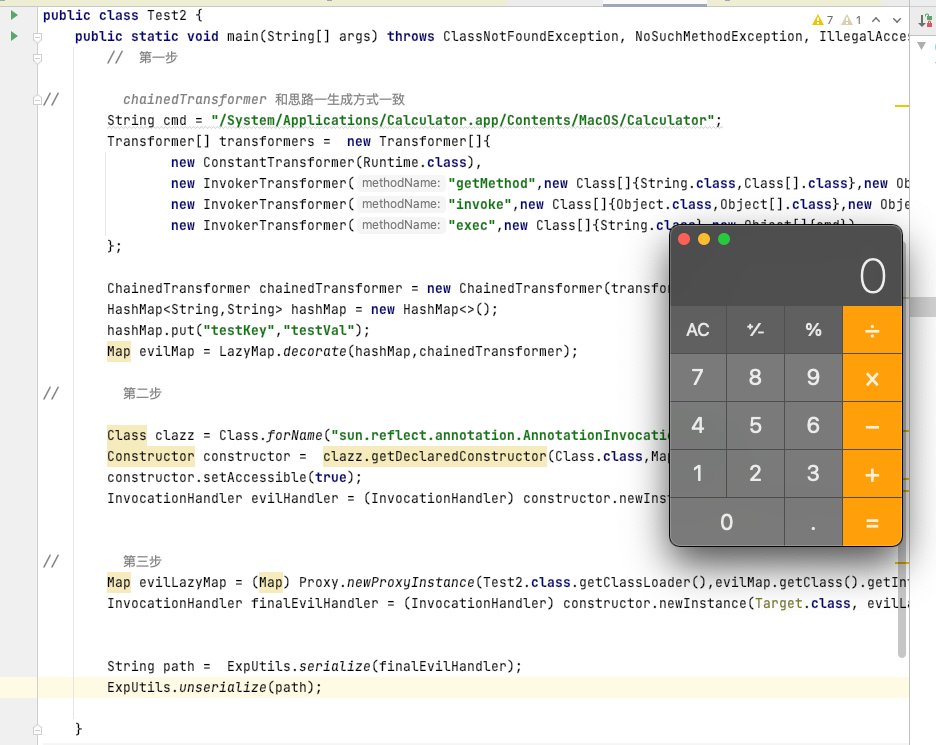936x745 pixels.
Task: Tap the 9 key in Calculator
Action: coord(813,378)
